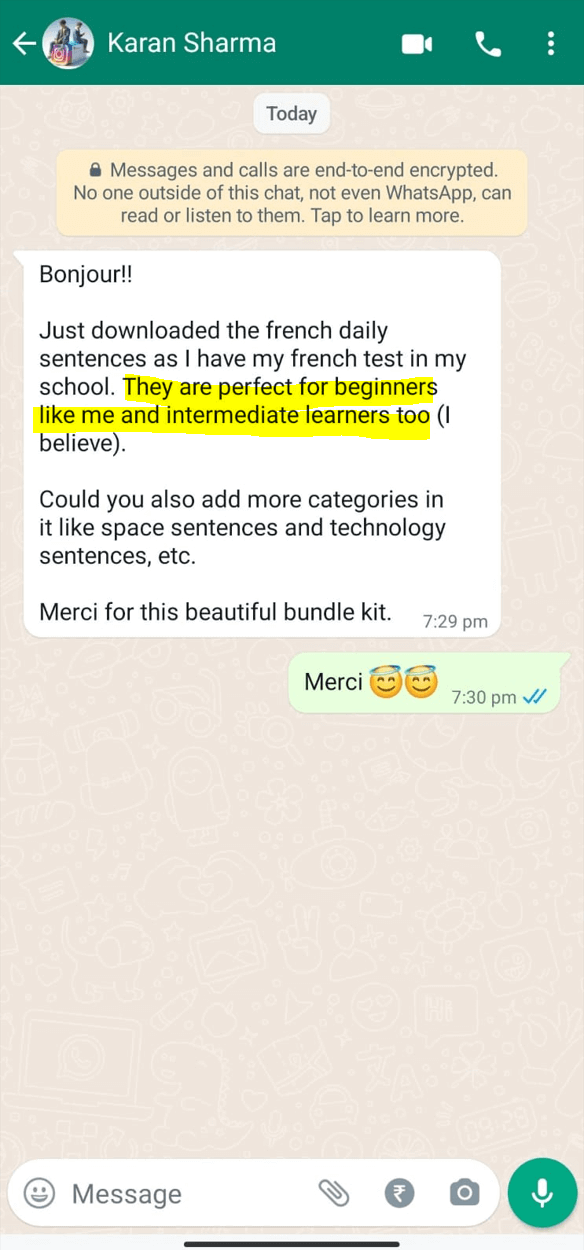The height and width of the screenshot is (1250, 584).
Task: Open Karan Sharma's profile picture
Action: click(68, 43)
